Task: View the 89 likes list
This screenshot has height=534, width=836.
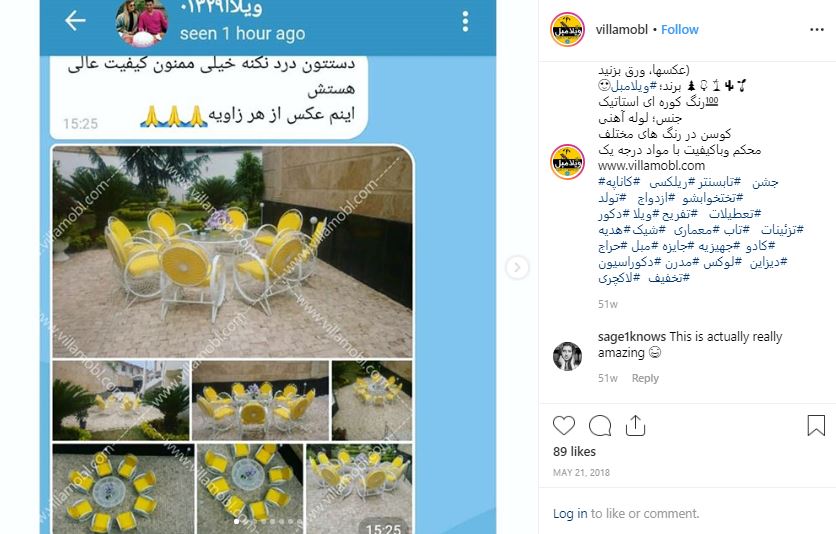Action: click(x=574, y=451)
